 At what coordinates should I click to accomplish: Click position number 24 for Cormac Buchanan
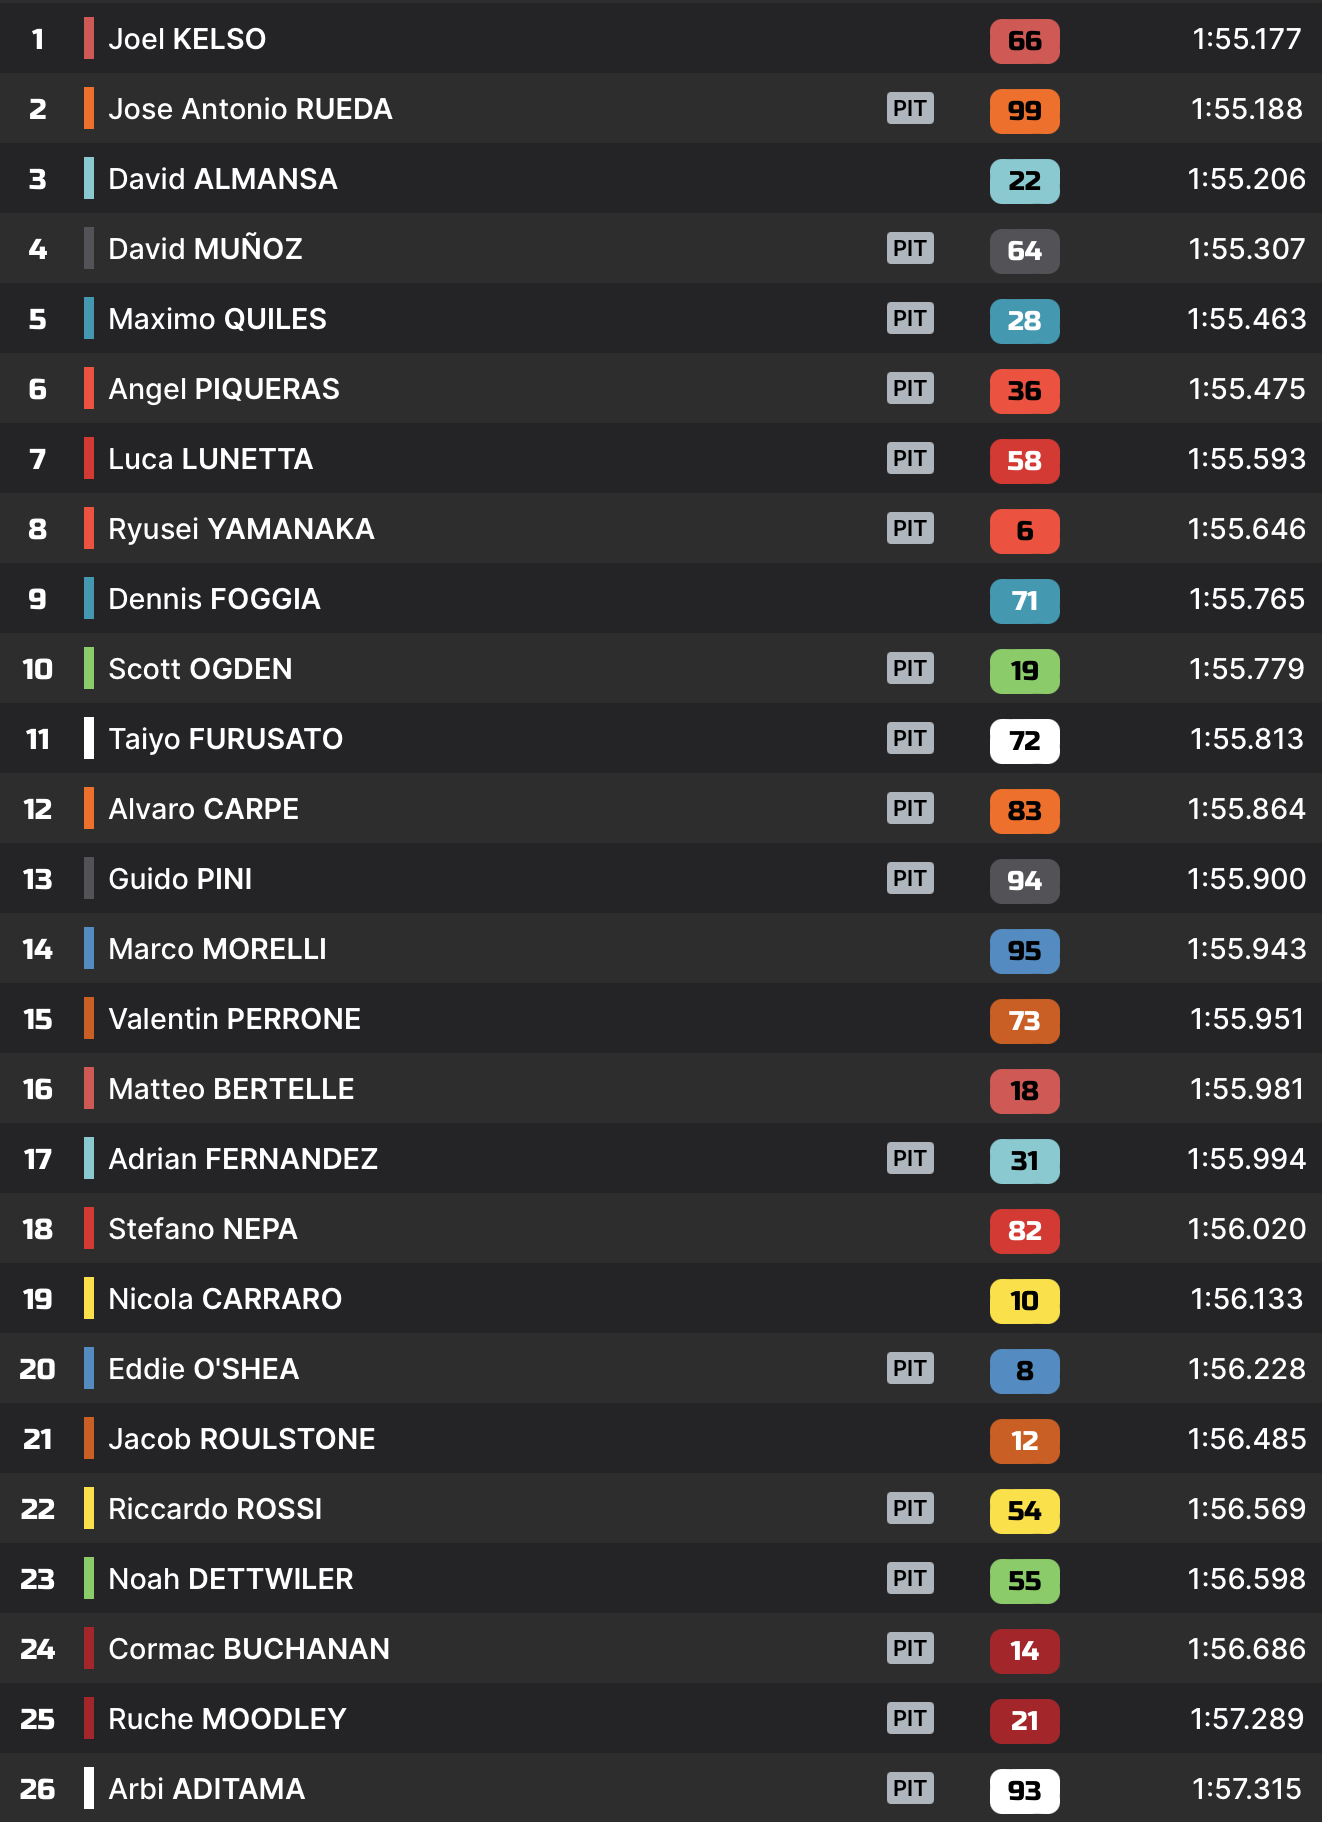point(38,1649)
